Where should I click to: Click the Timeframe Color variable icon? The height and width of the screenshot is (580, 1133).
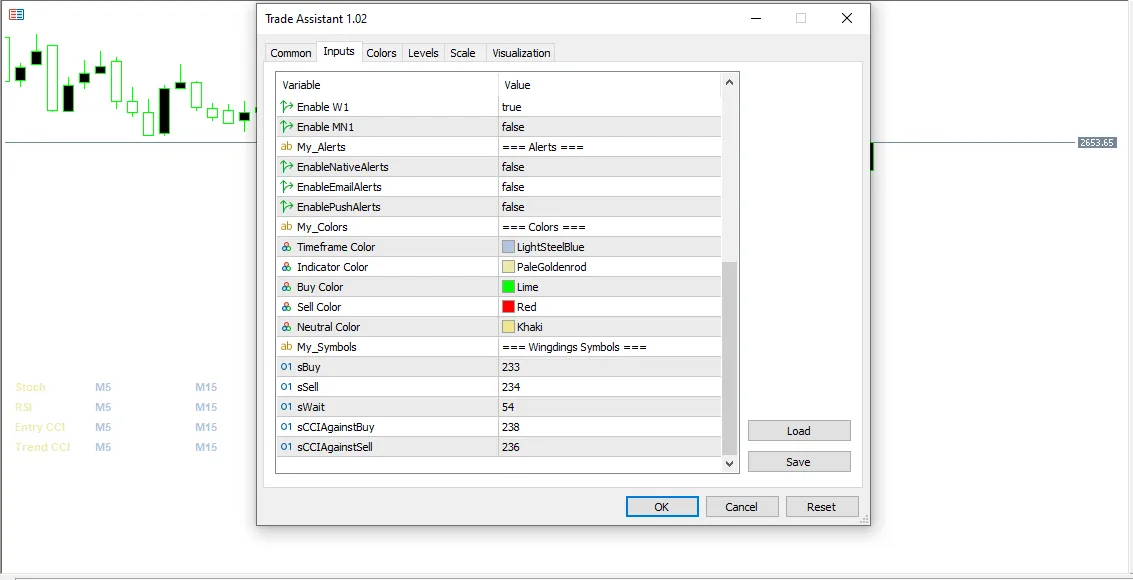[x=287, y=247]
